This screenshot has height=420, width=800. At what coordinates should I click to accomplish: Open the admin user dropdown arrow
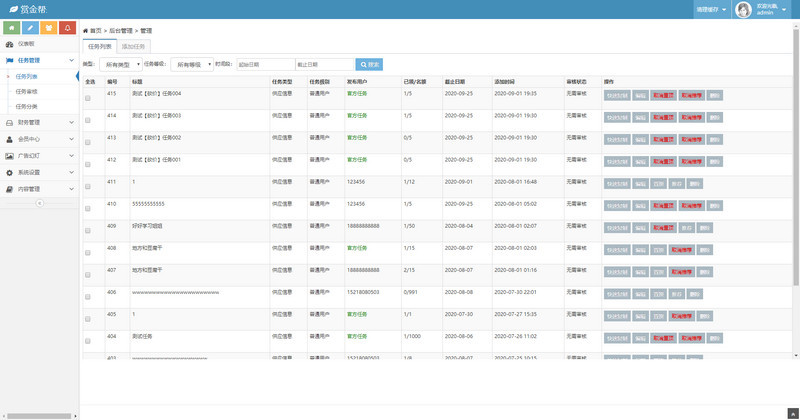click(784, 10)
